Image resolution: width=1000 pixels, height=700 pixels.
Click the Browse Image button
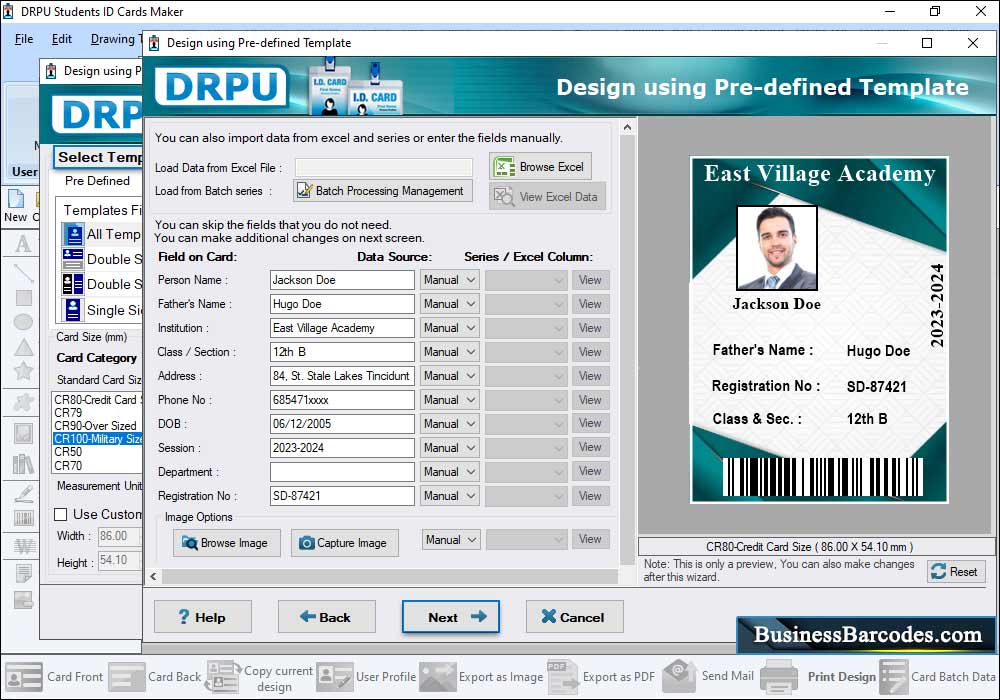pos(226,543)
